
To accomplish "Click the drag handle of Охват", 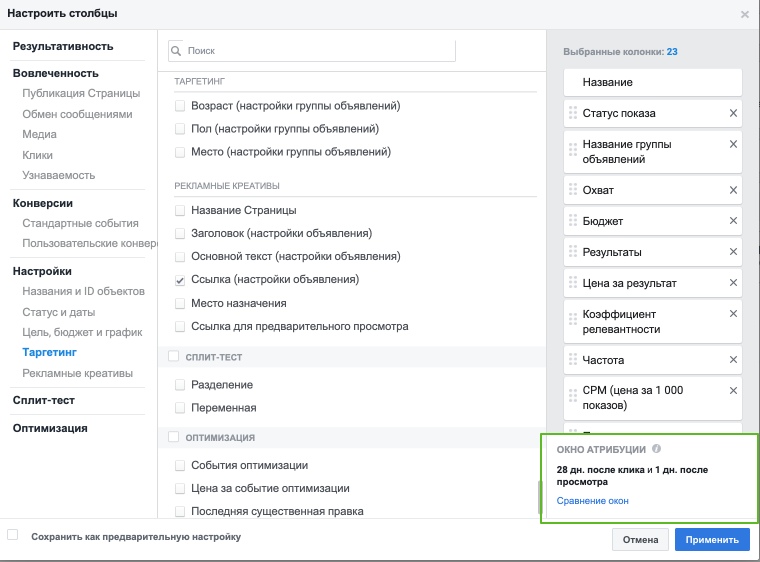I will click(x=573, y=190).
